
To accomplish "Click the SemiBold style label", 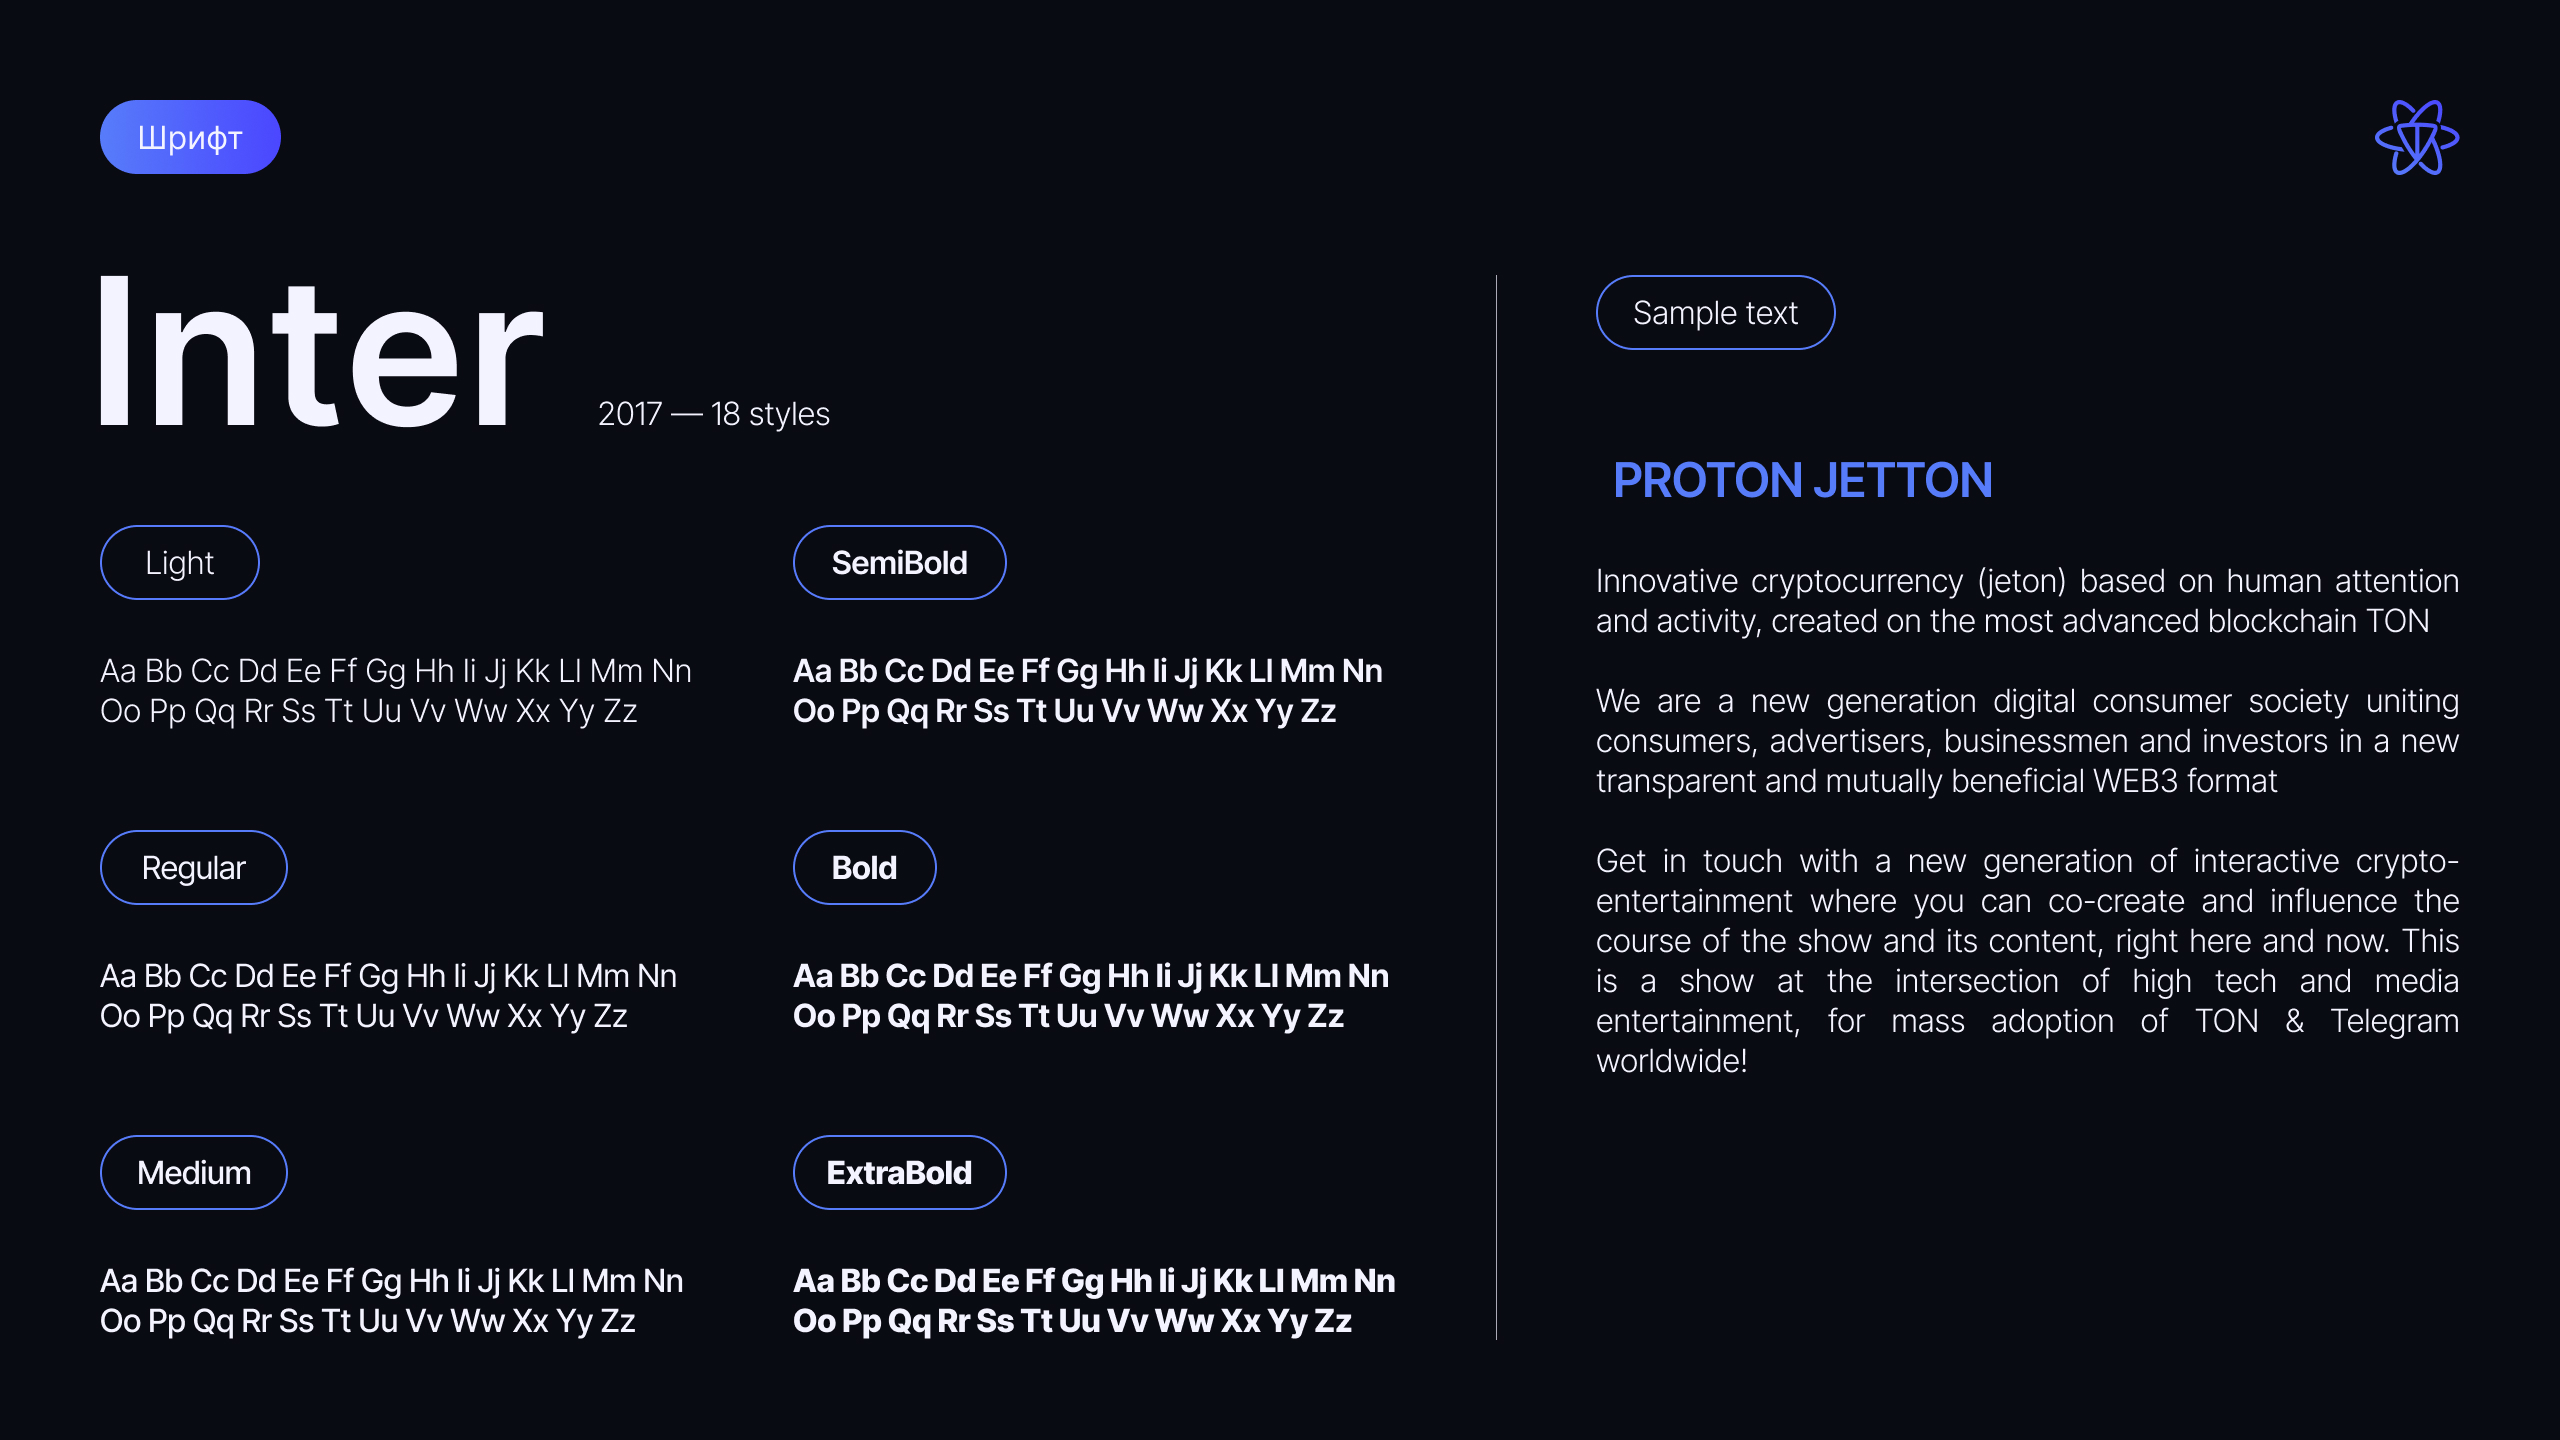I will coord(899,563).
